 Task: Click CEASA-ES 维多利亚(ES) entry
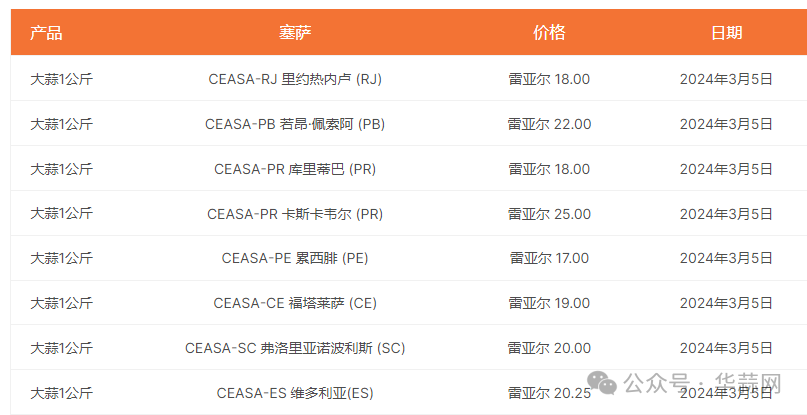[295, 393]
